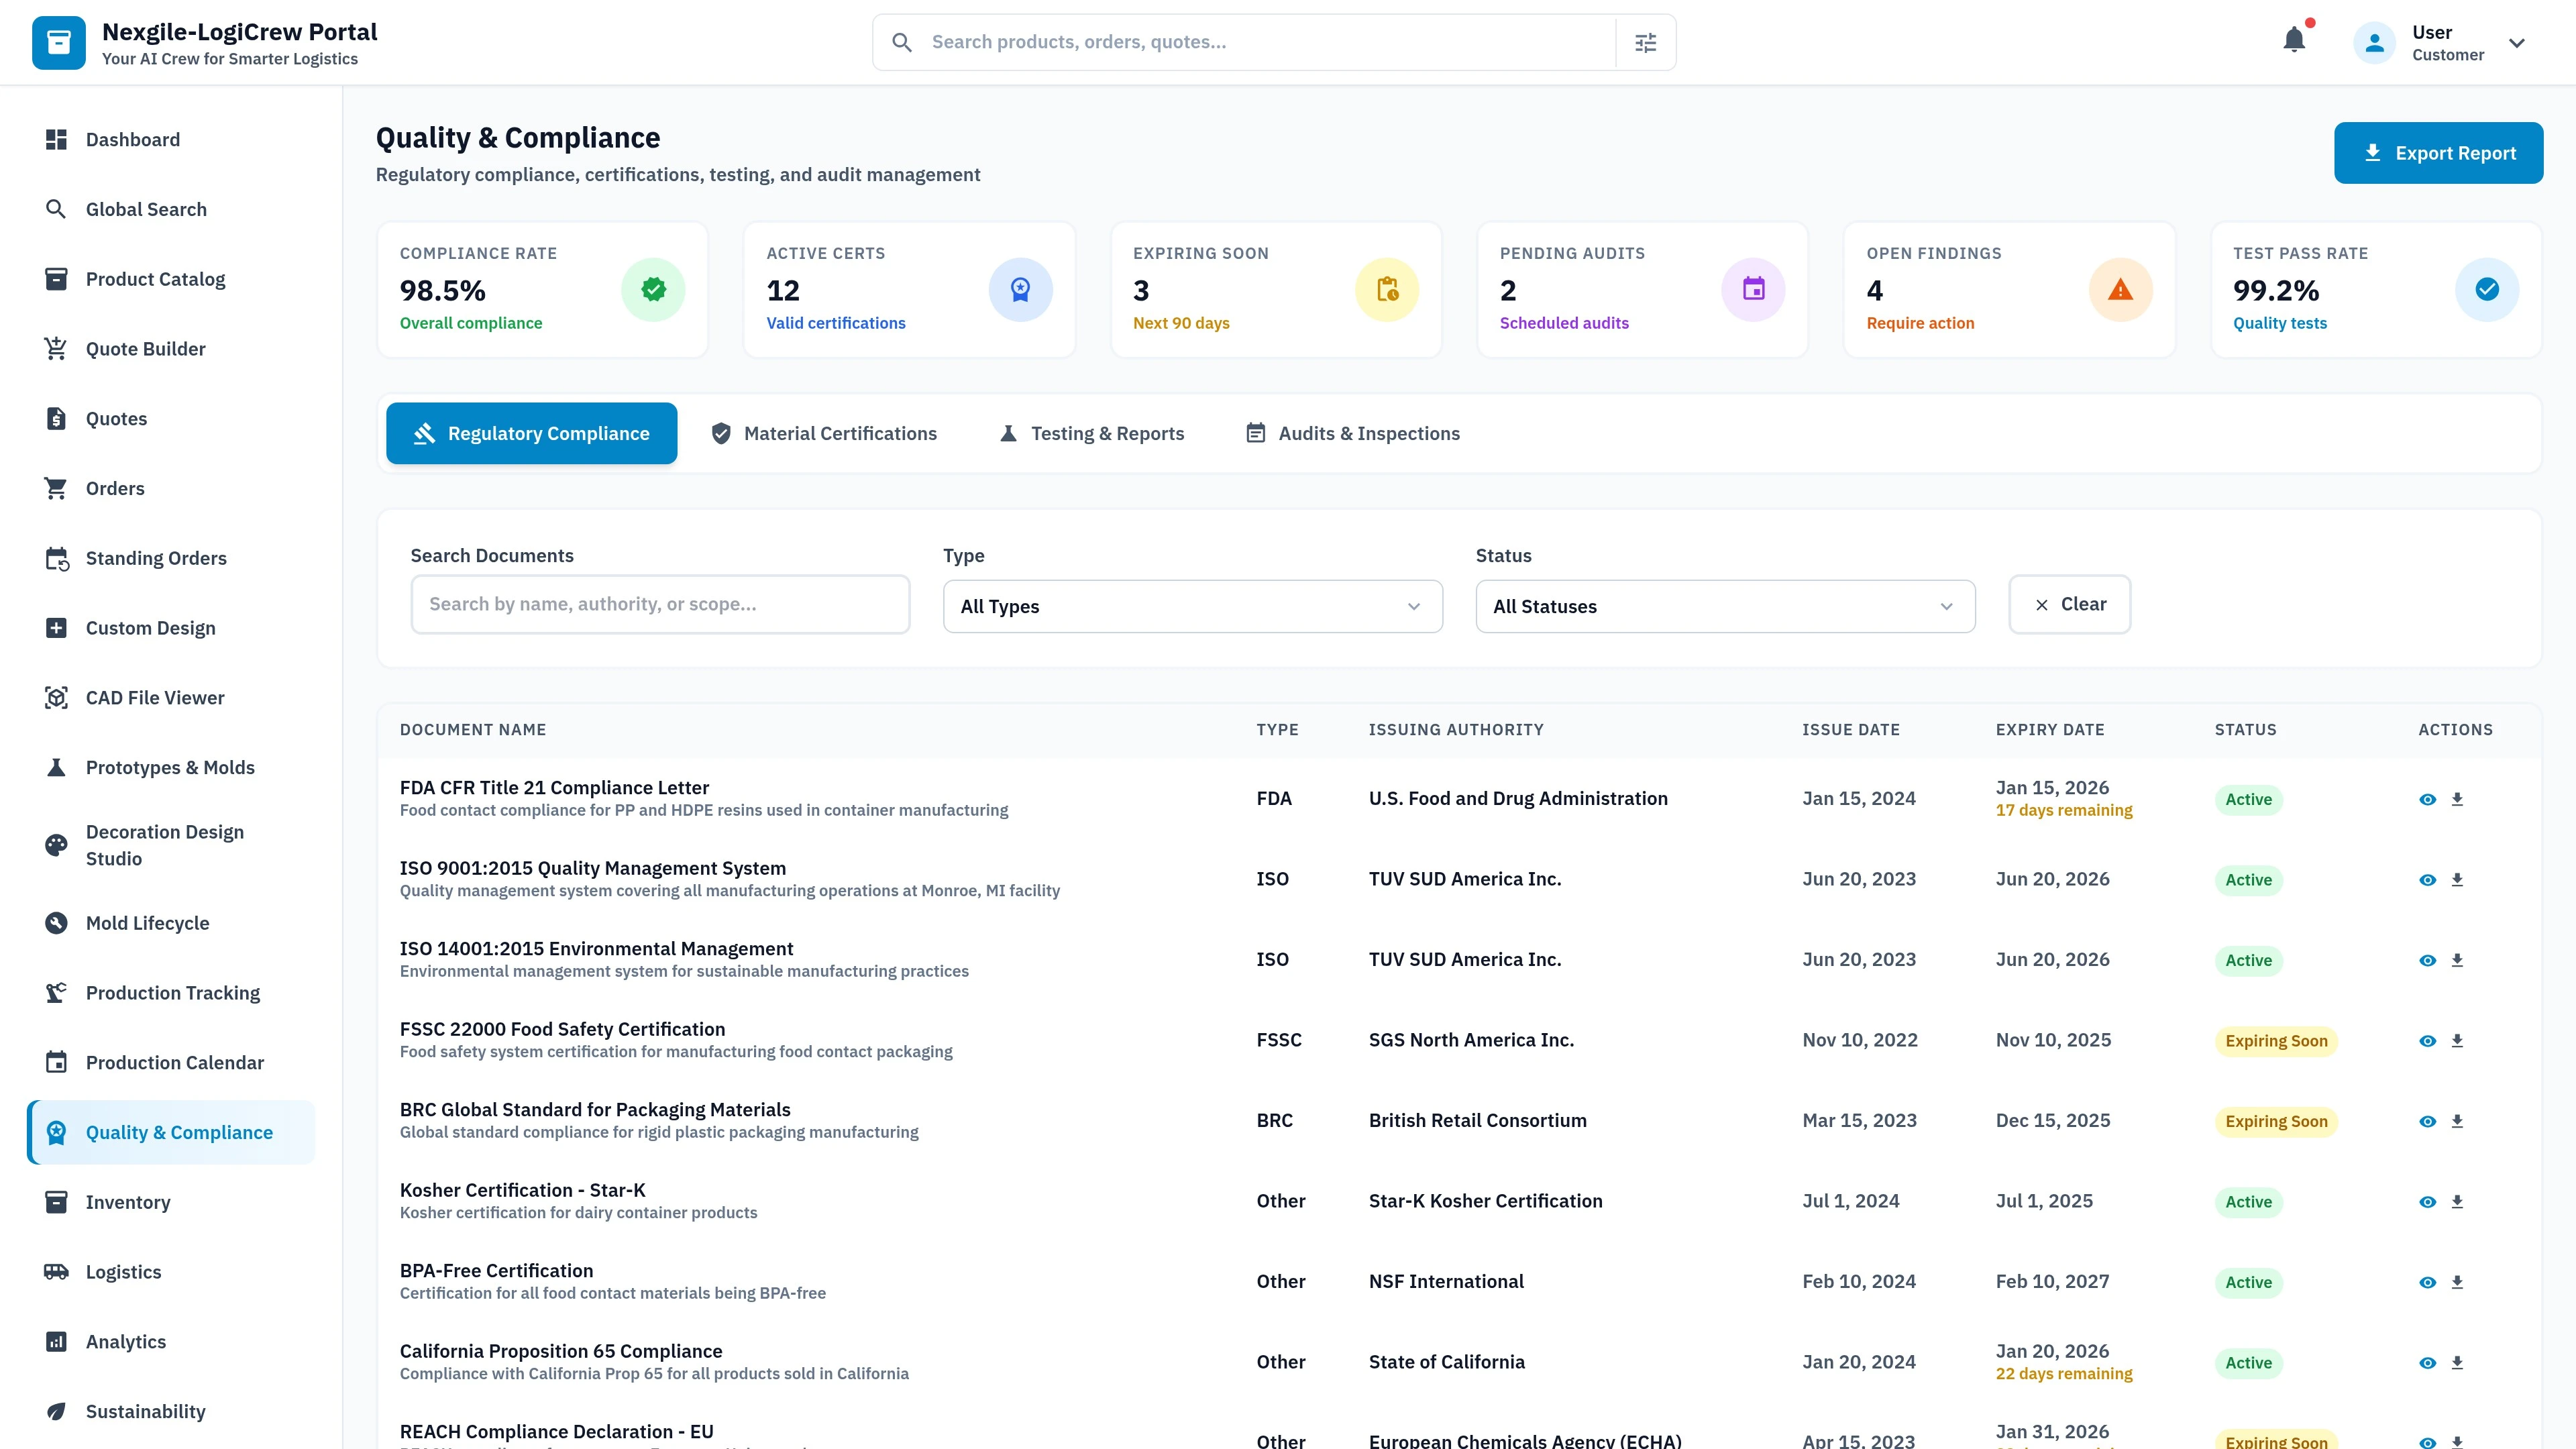Image resolution: width=2576 pixels, height=1449 pixels.
Task: Click the Mold Lifecycle sidebar icon
Action: [x=57, y=922]
